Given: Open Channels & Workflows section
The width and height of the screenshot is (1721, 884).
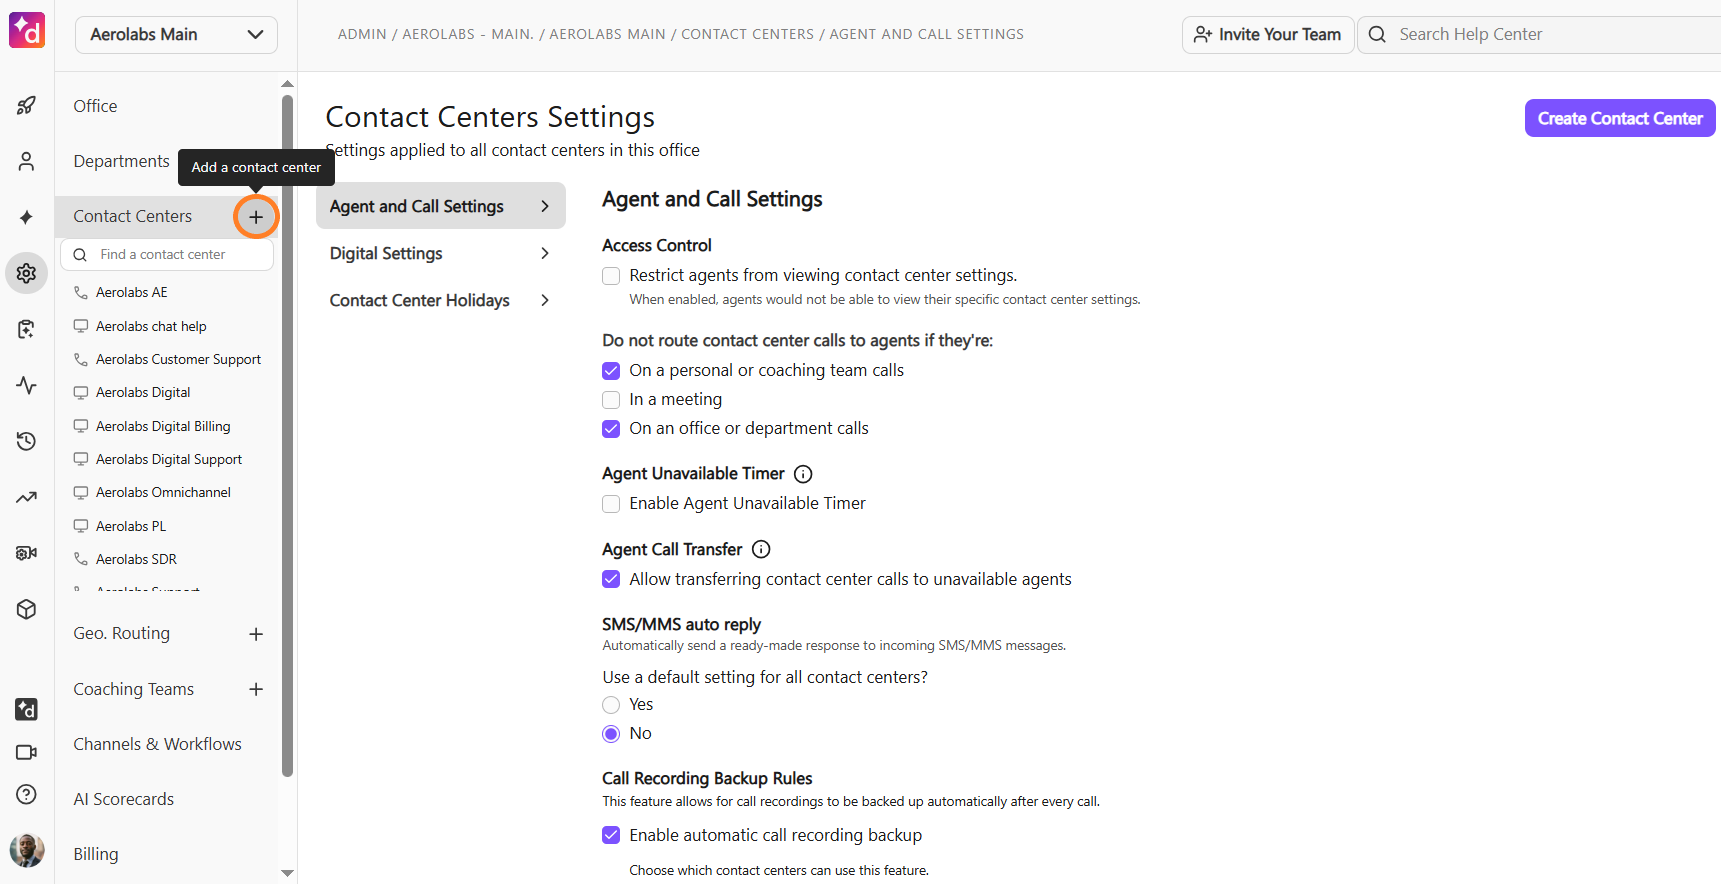Looking at the screenshot, I should pos(157,744).
